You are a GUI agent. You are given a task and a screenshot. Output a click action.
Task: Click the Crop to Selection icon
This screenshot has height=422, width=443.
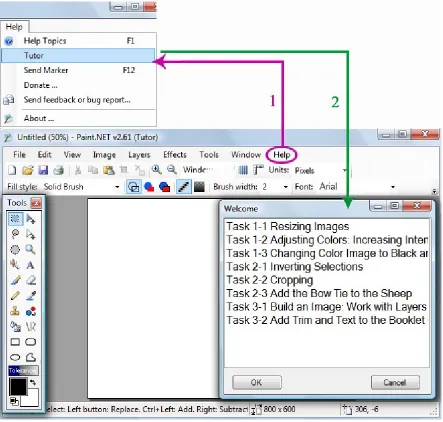[x=124, y=170]
